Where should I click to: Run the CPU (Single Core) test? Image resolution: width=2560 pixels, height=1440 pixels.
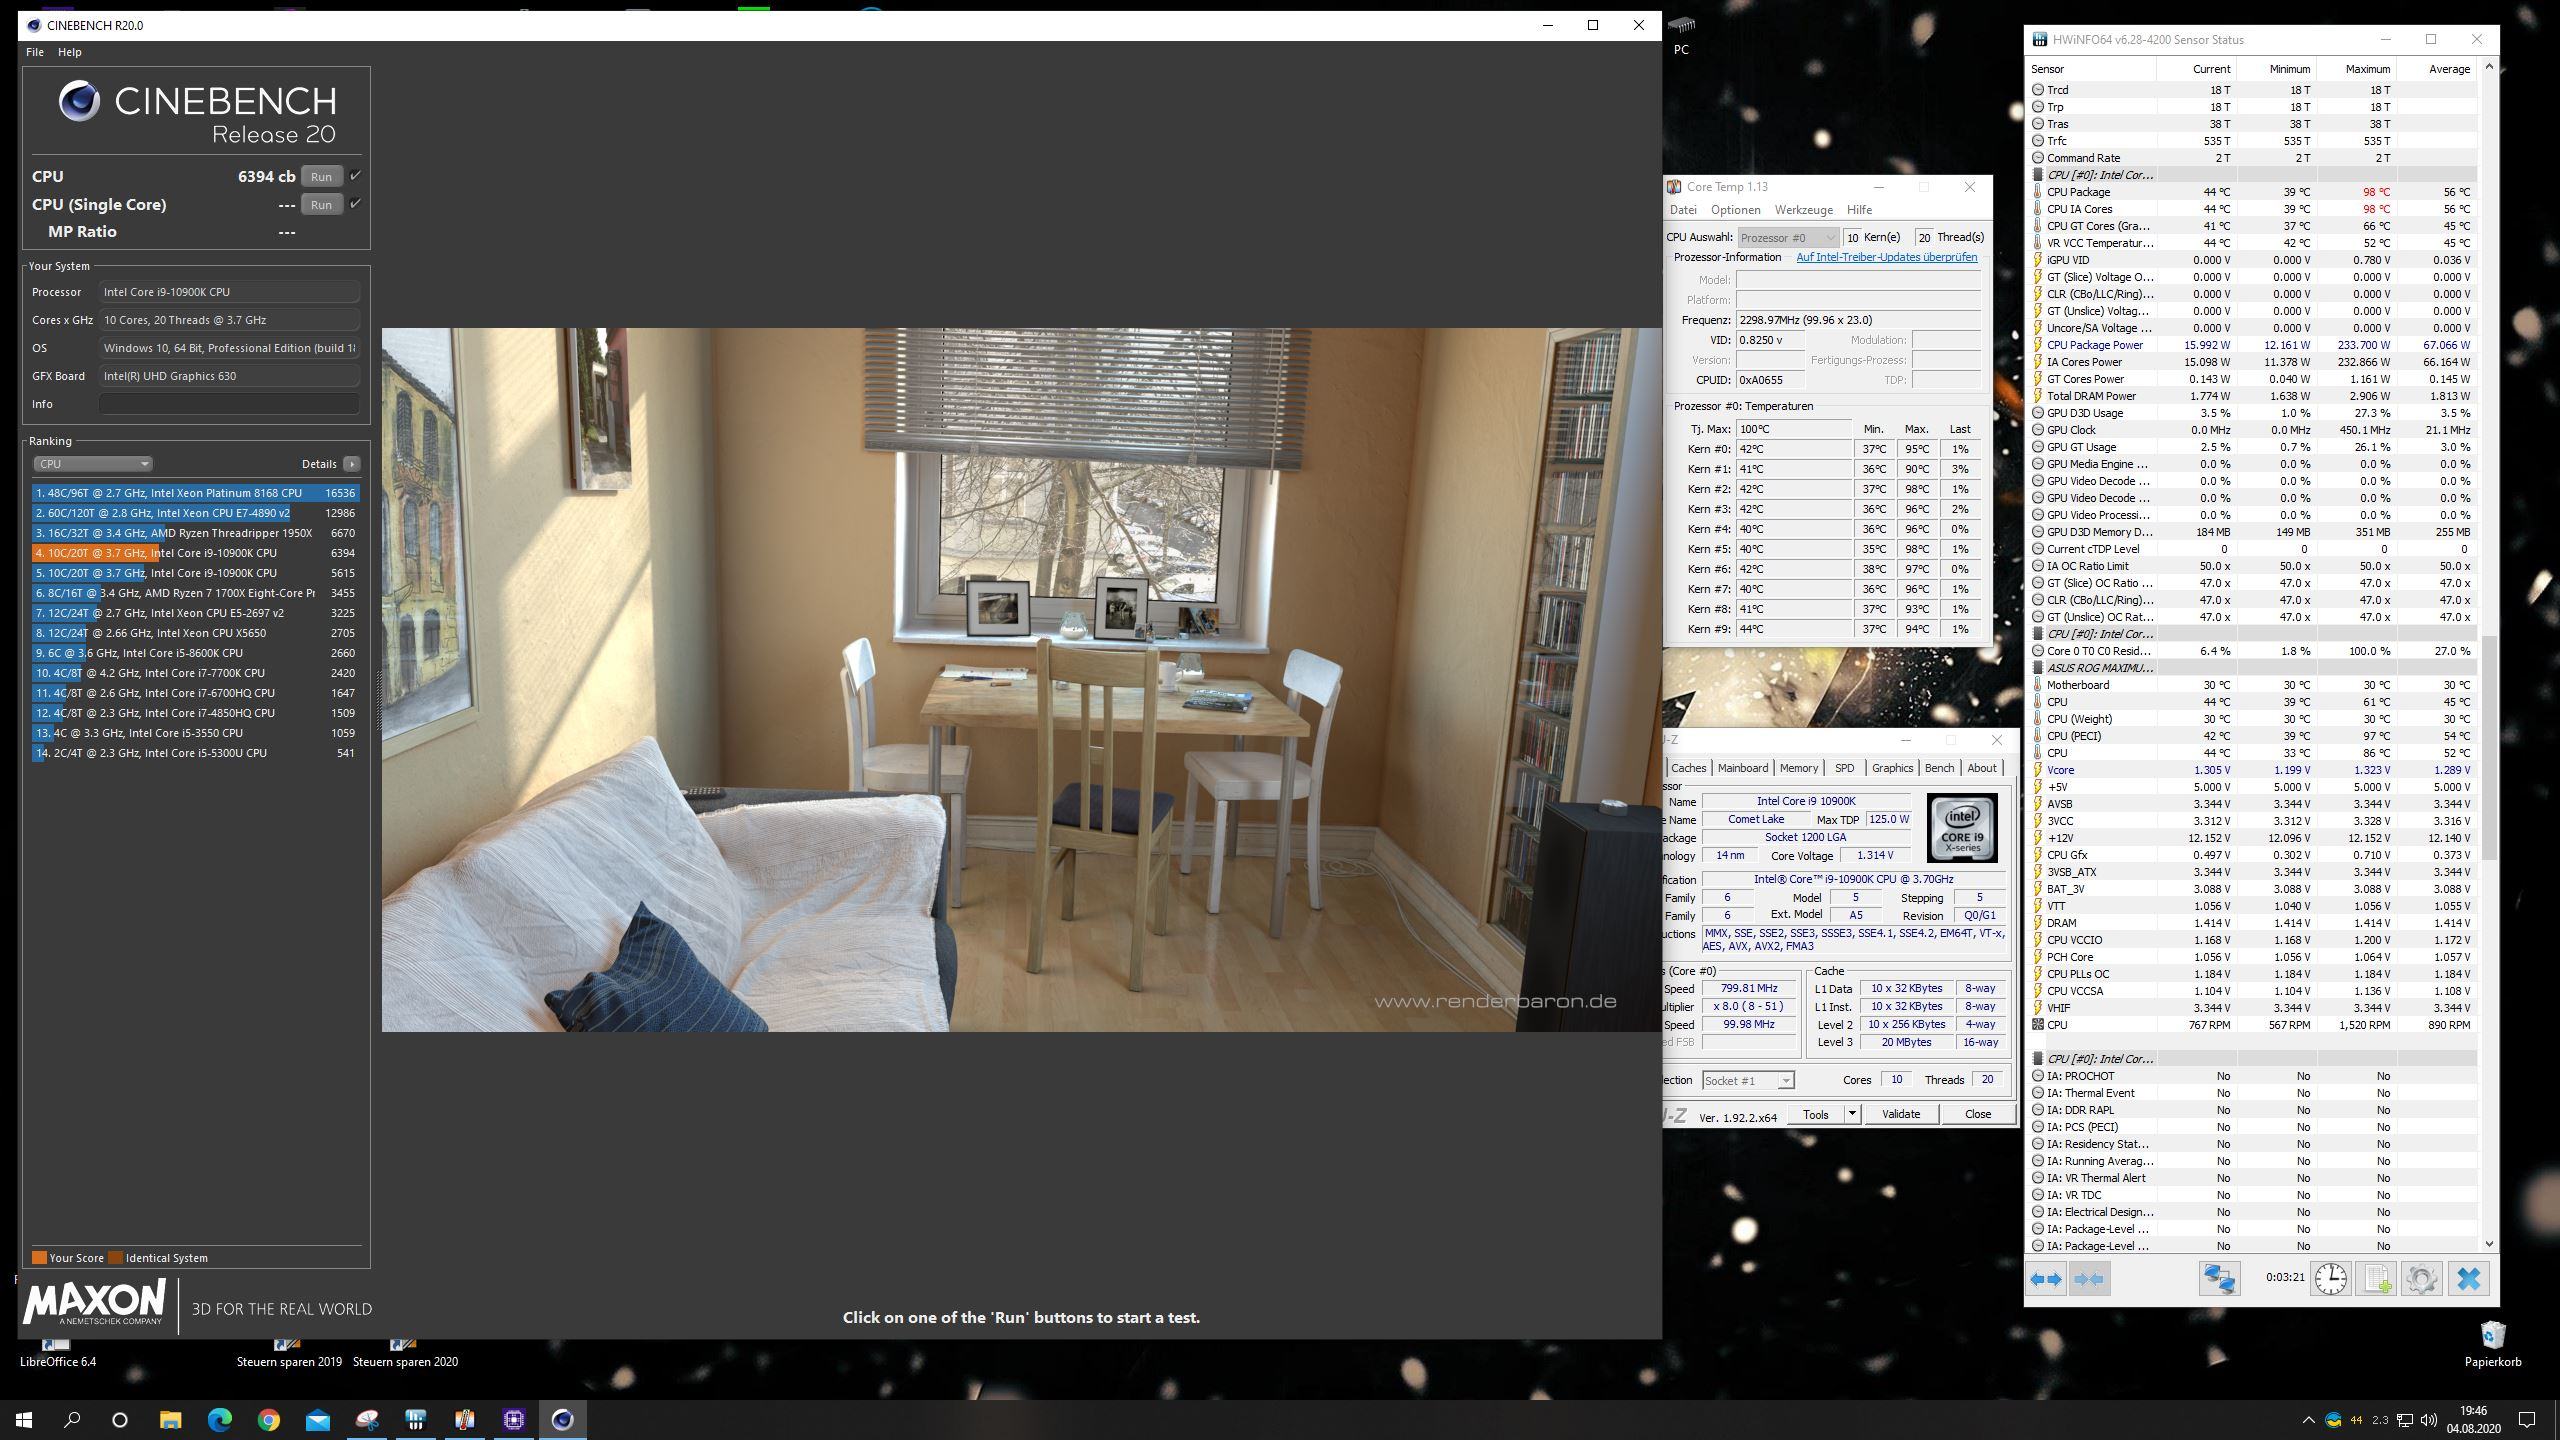click(x=321, y=204)
